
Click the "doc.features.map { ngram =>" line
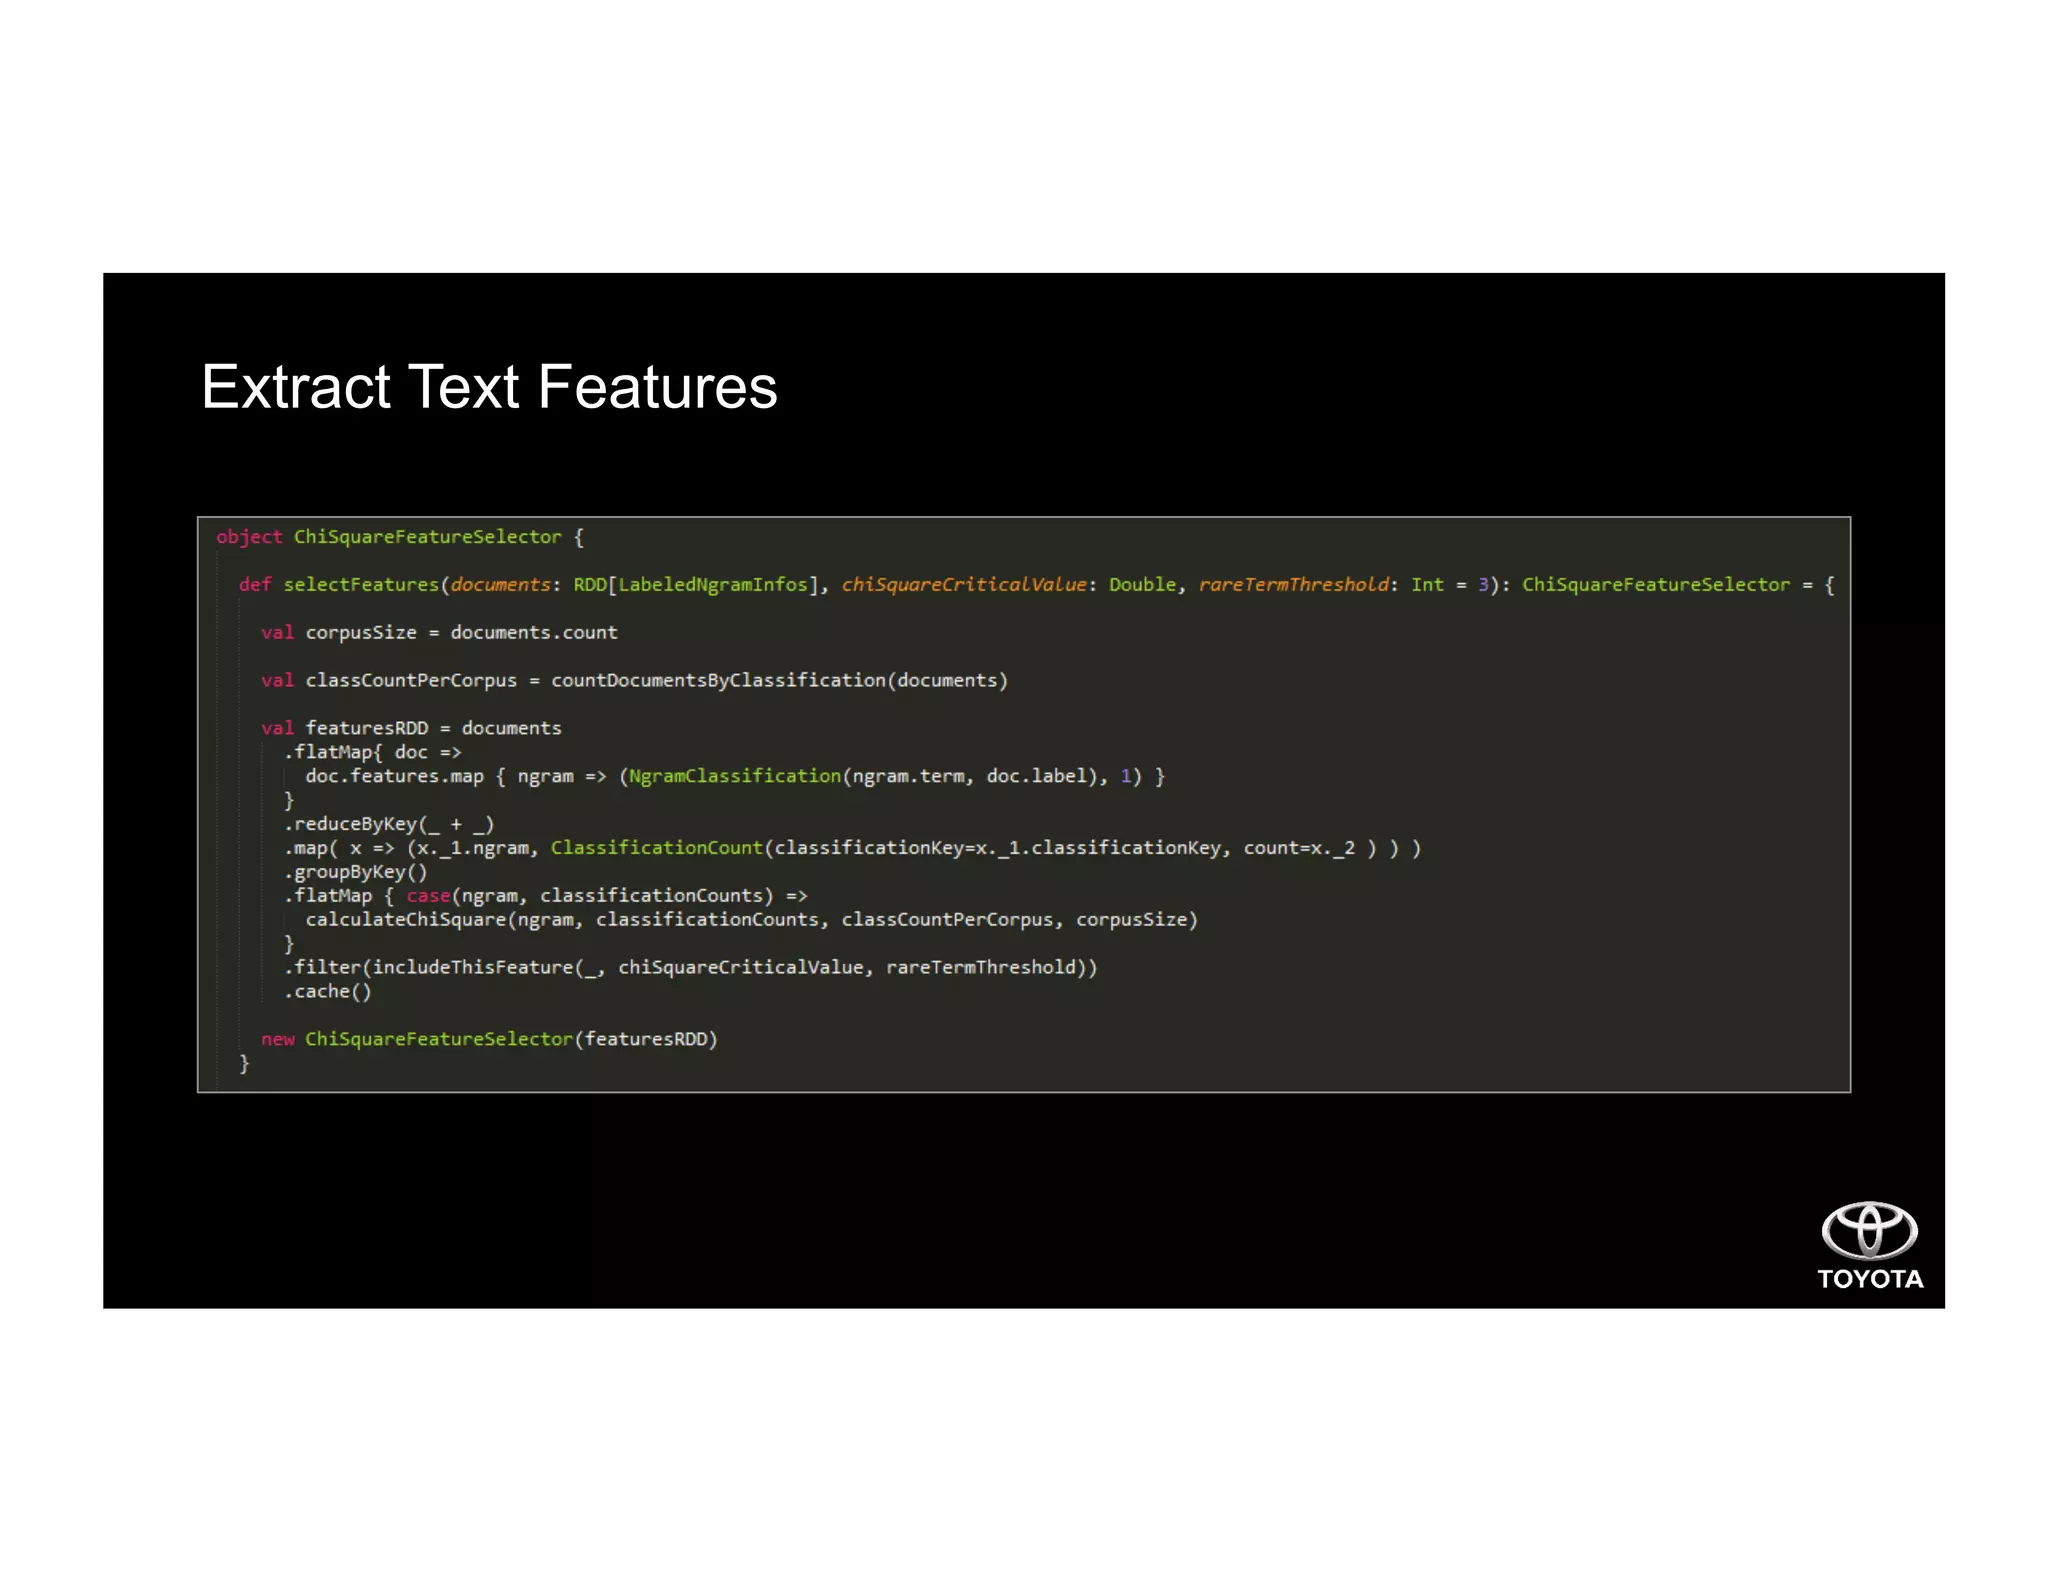(x=735, y=776)
